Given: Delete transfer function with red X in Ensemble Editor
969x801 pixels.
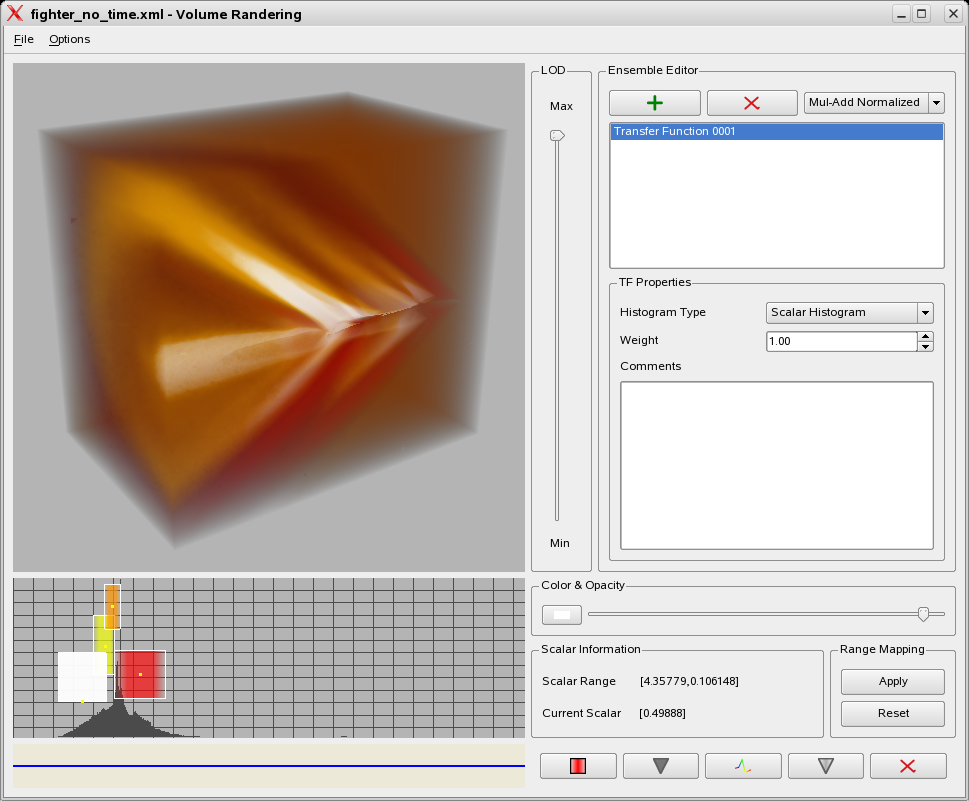Looking at the screenshot, I should (x=751, y=103).
